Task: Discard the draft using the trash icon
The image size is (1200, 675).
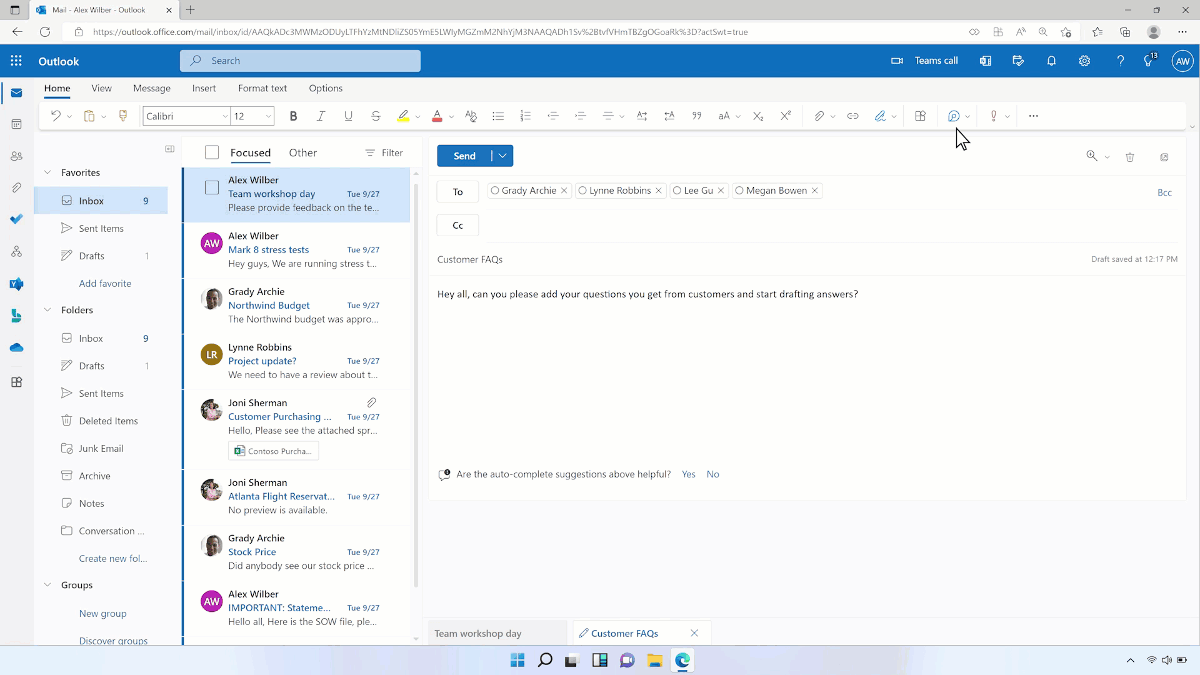Action: click(x=1130, y=157)
